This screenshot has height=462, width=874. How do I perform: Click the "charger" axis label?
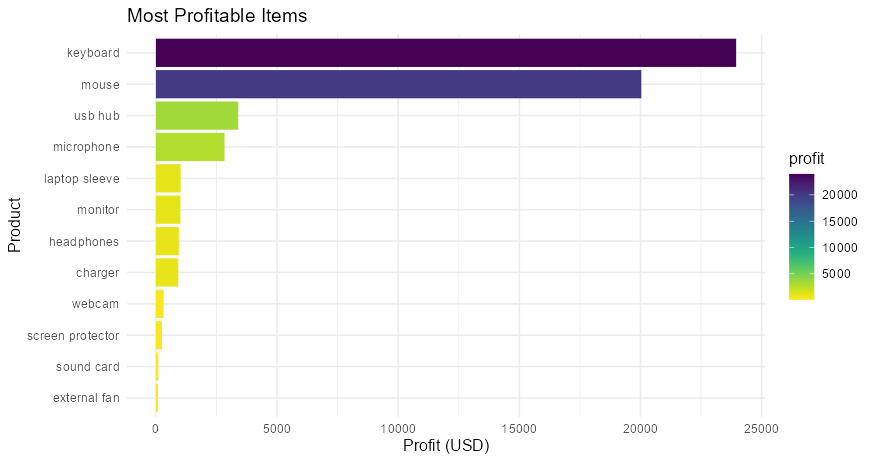tap(98, 273)
